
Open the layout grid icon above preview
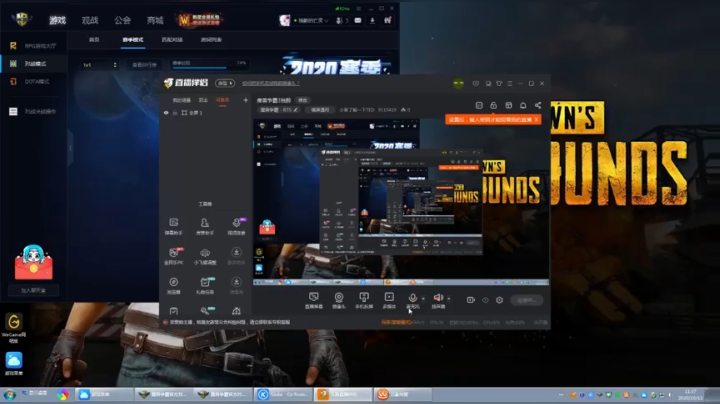[x=508, y=106]
